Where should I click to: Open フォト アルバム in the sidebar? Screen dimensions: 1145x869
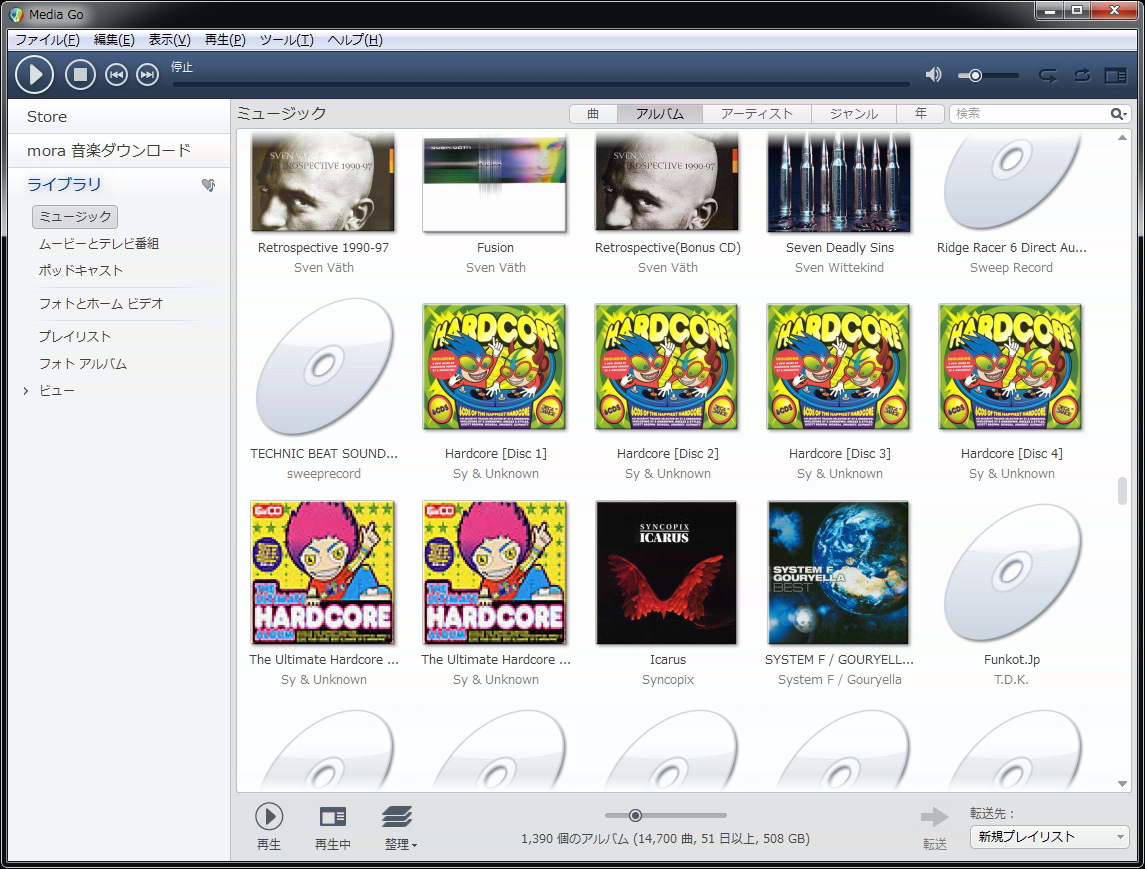tap(83, 363)
